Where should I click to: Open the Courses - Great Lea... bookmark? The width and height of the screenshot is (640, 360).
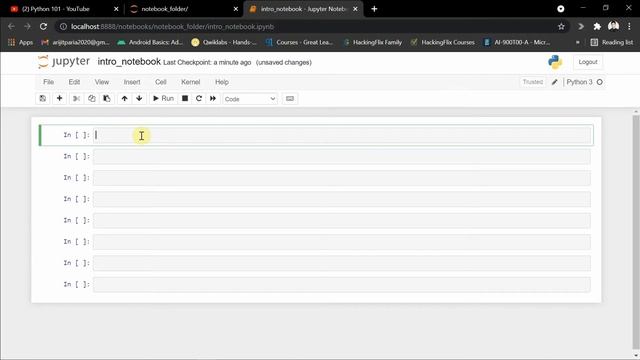pos(299,42)
